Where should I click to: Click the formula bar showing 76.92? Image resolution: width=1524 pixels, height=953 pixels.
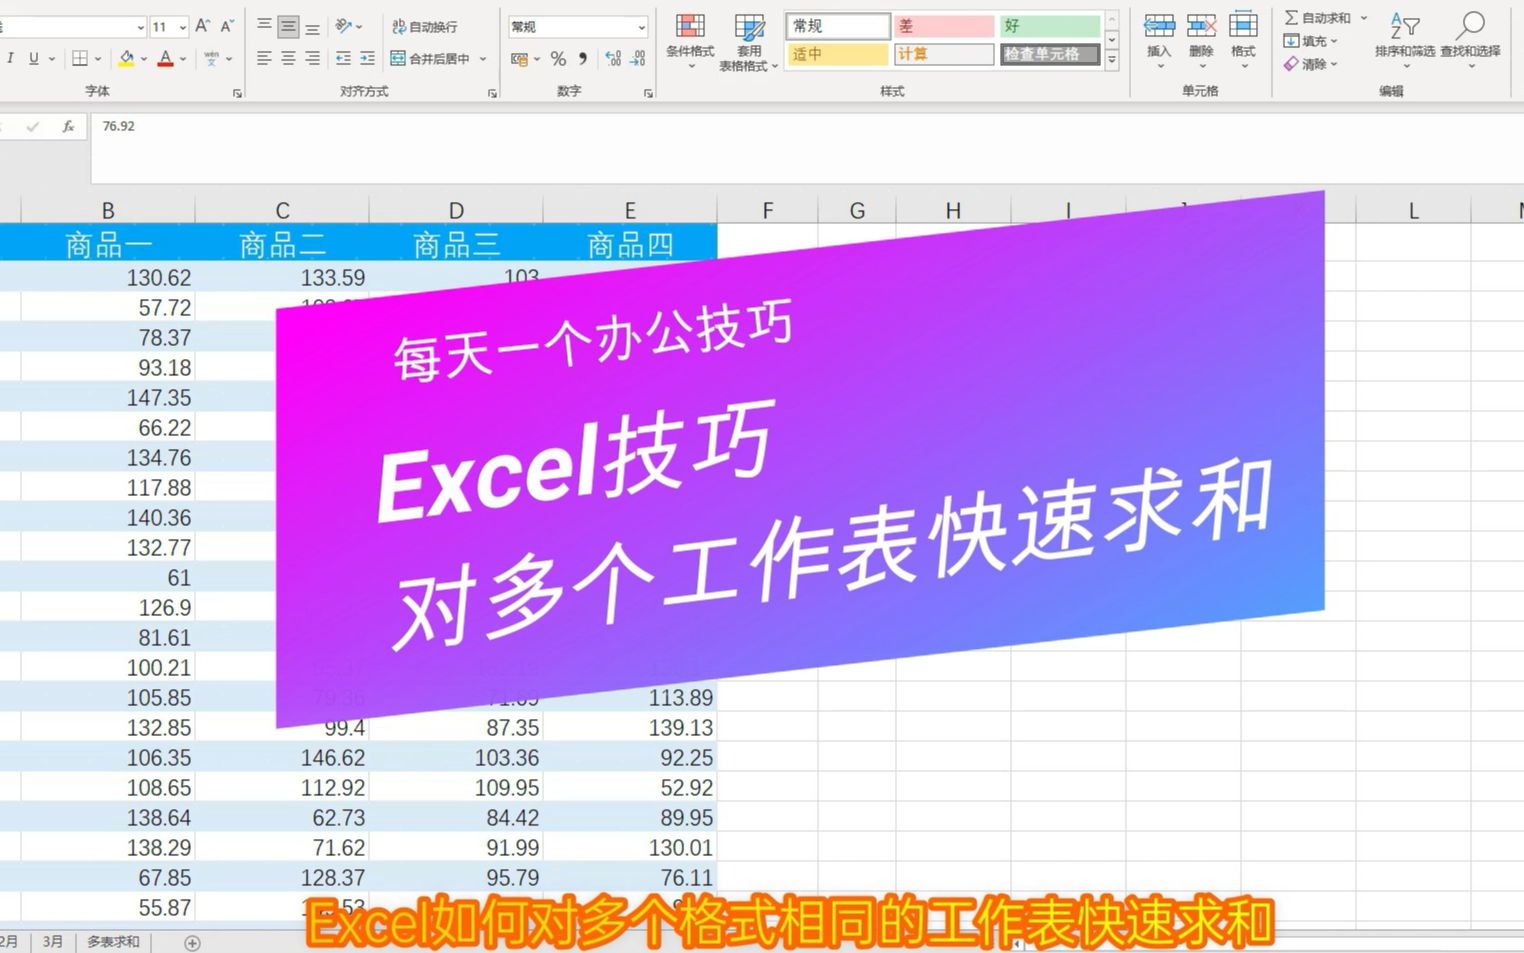(807, 148)
